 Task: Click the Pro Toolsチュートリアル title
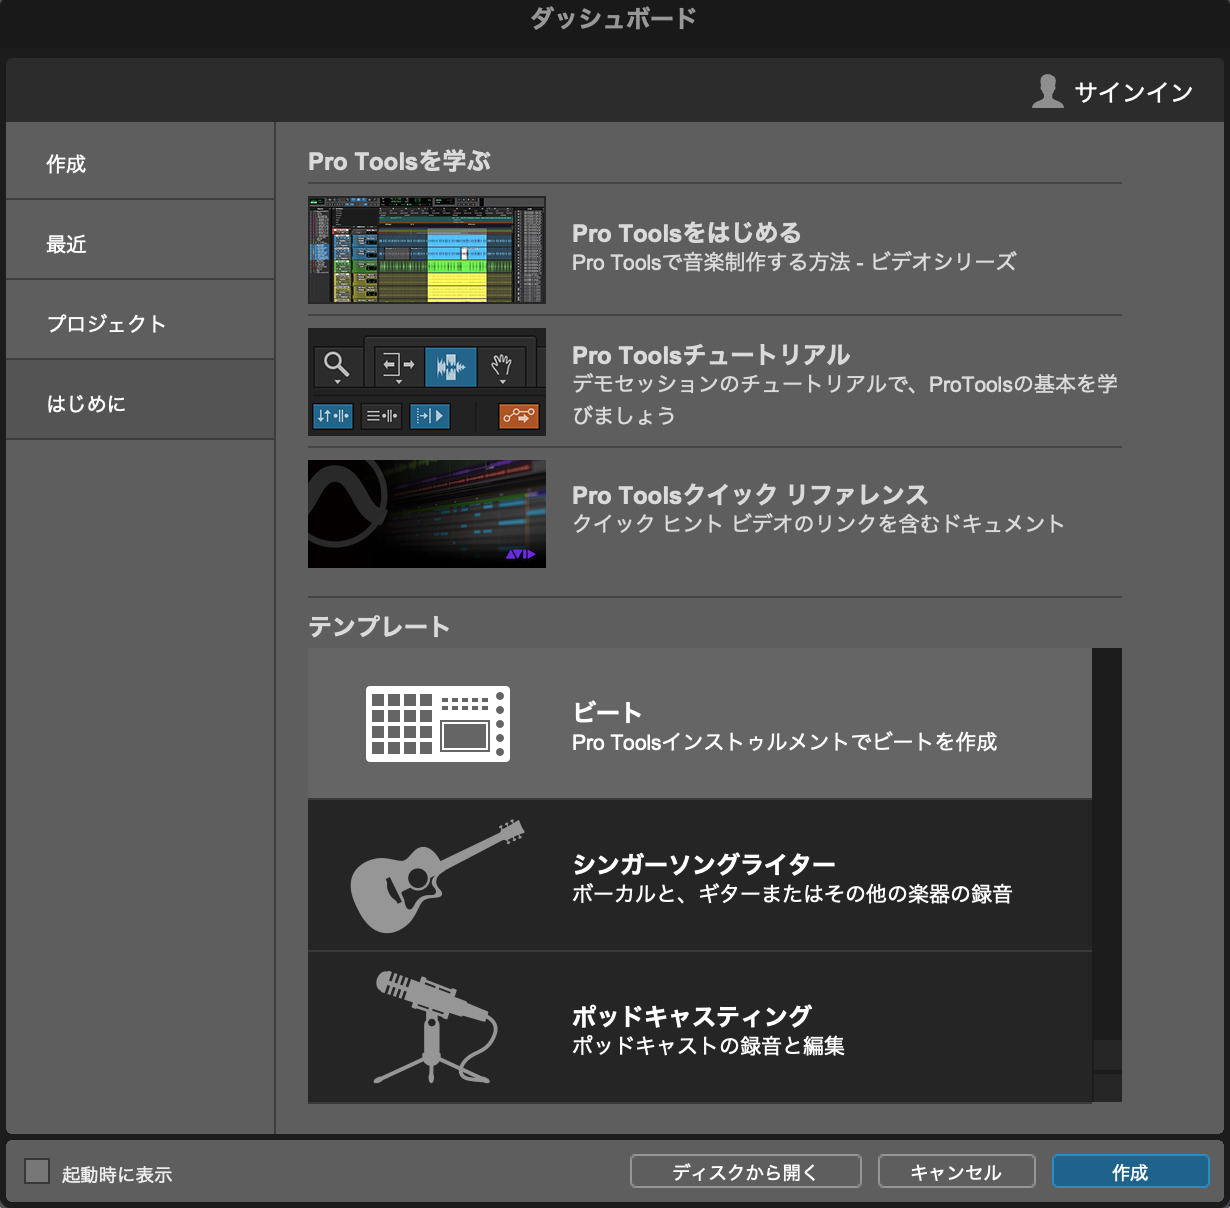point(711,355)
